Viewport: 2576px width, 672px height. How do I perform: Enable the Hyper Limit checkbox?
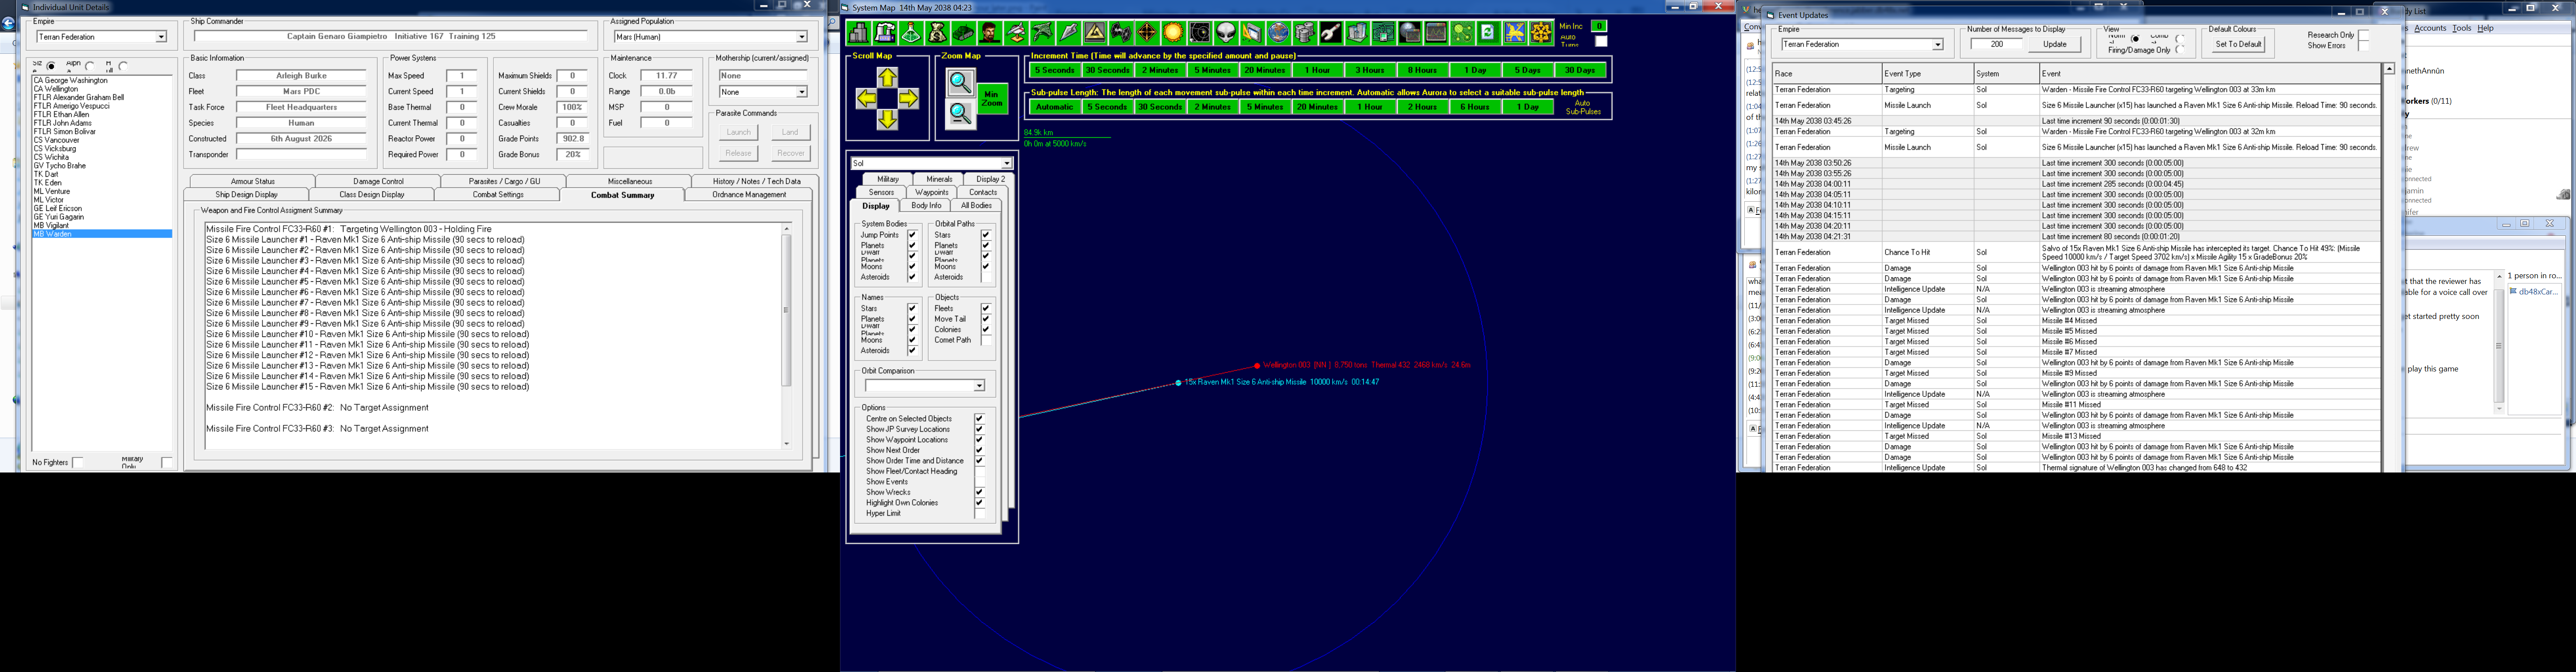pos(979,513)
